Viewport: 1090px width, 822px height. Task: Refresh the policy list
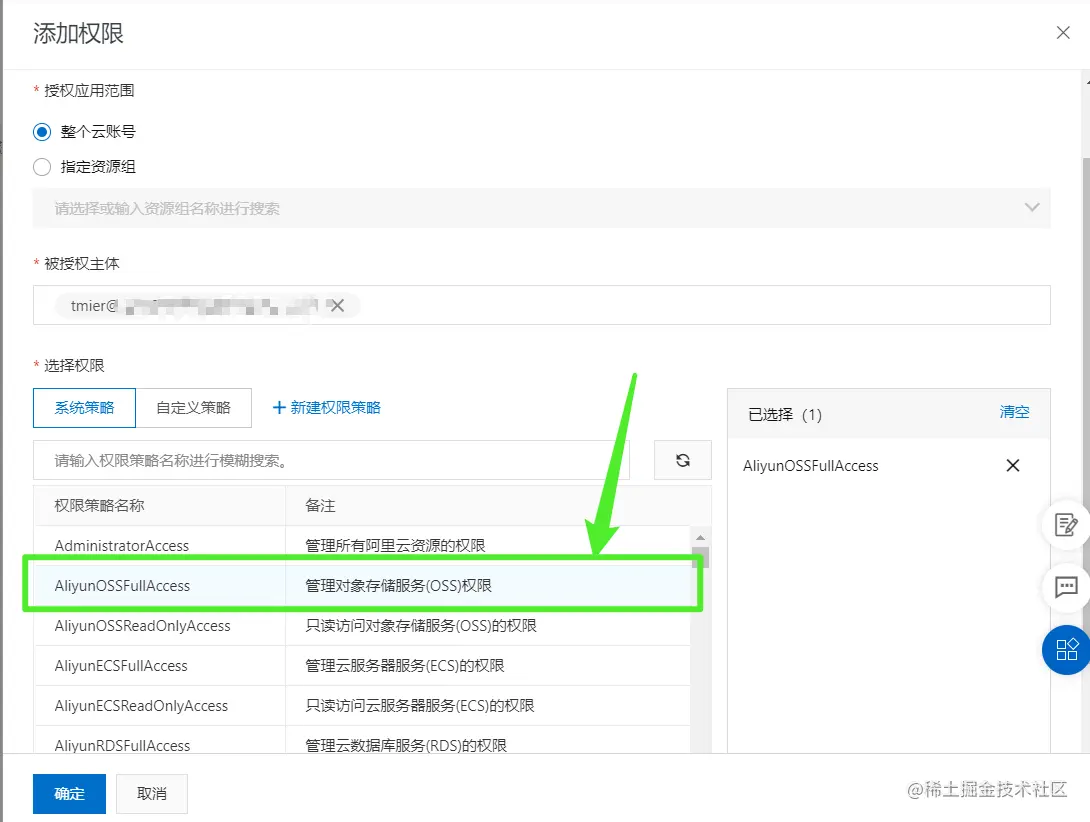683,460
